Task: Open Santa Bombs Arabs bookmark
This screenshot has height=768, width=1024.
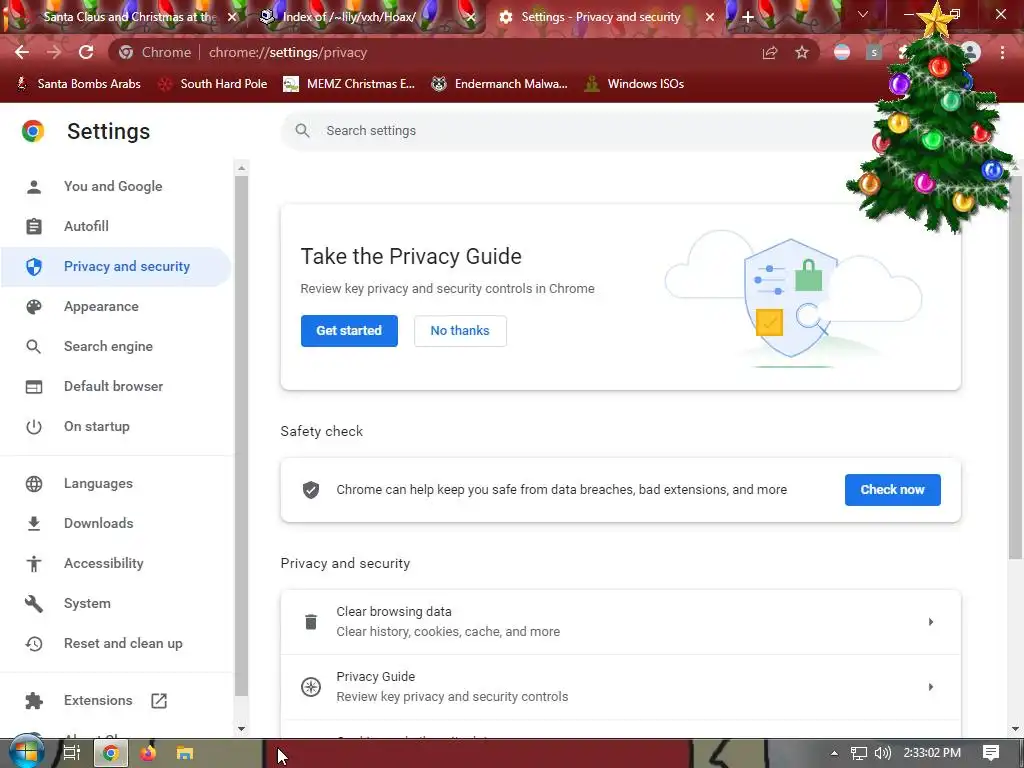Action: tap(78, 84)
